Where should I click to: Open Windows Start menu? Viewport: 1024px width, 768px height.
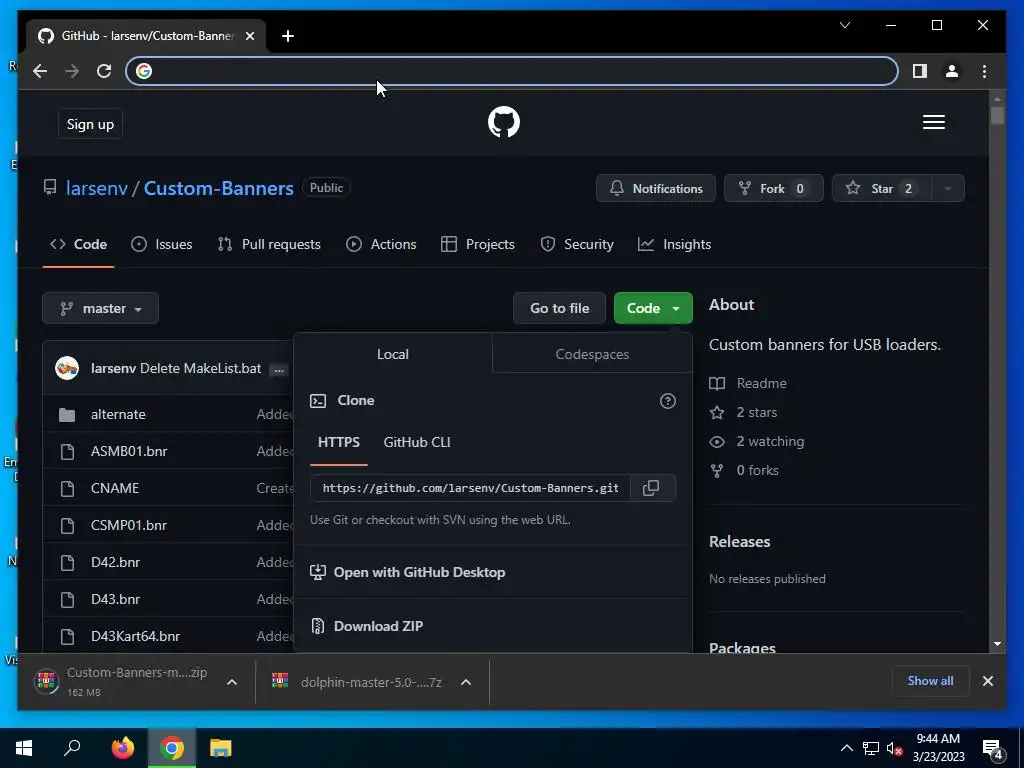24,748
